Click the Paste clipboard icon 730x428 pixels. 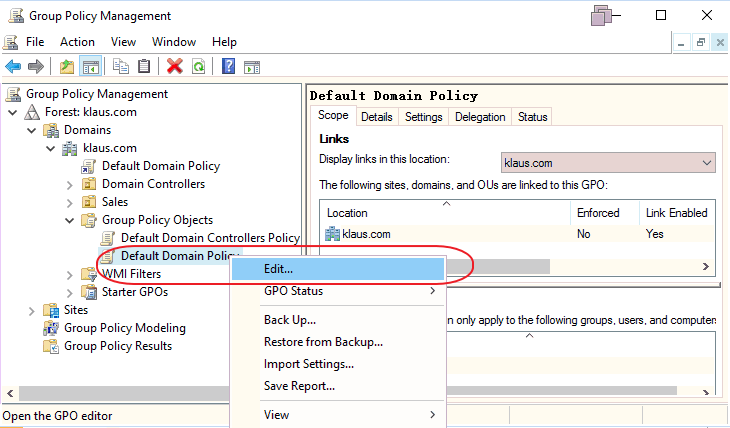(144, 67)
